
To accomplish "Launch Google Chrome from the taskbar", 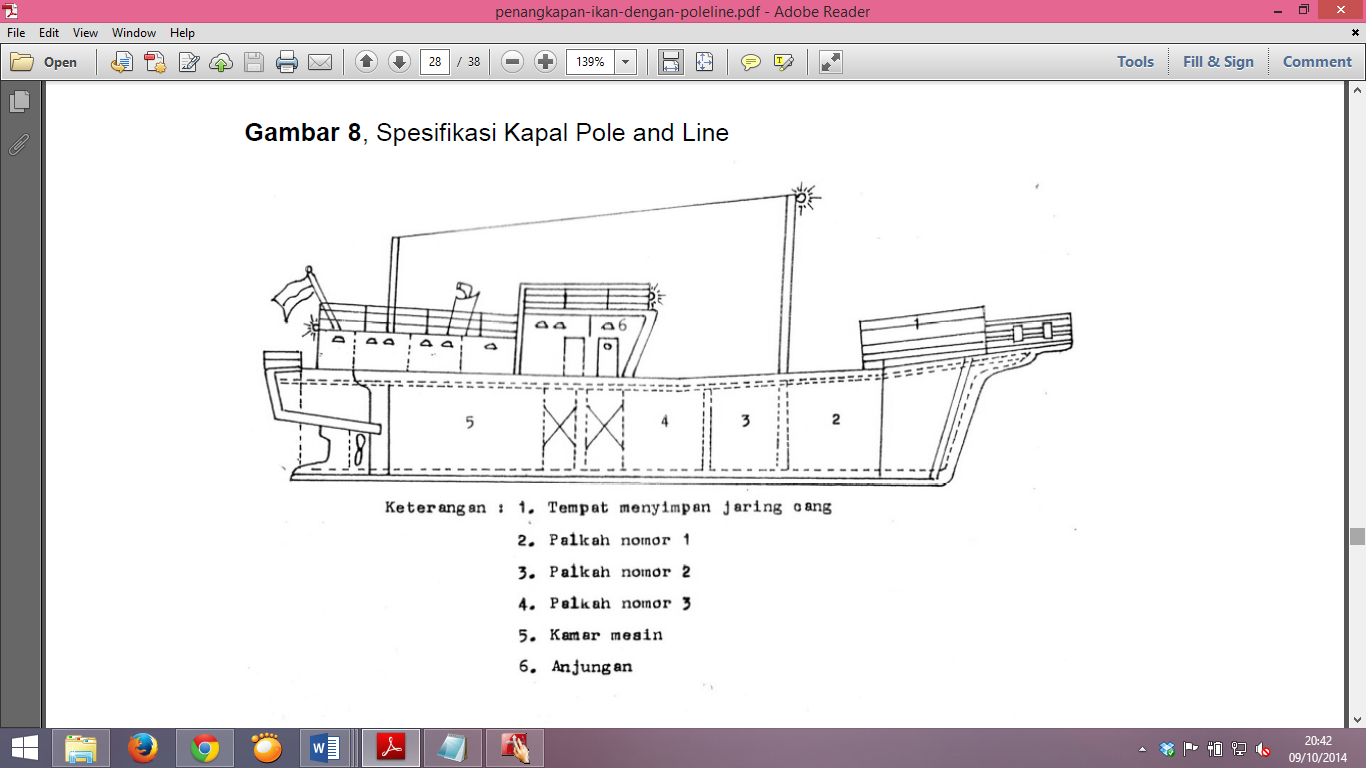I will tap(205, 748).
